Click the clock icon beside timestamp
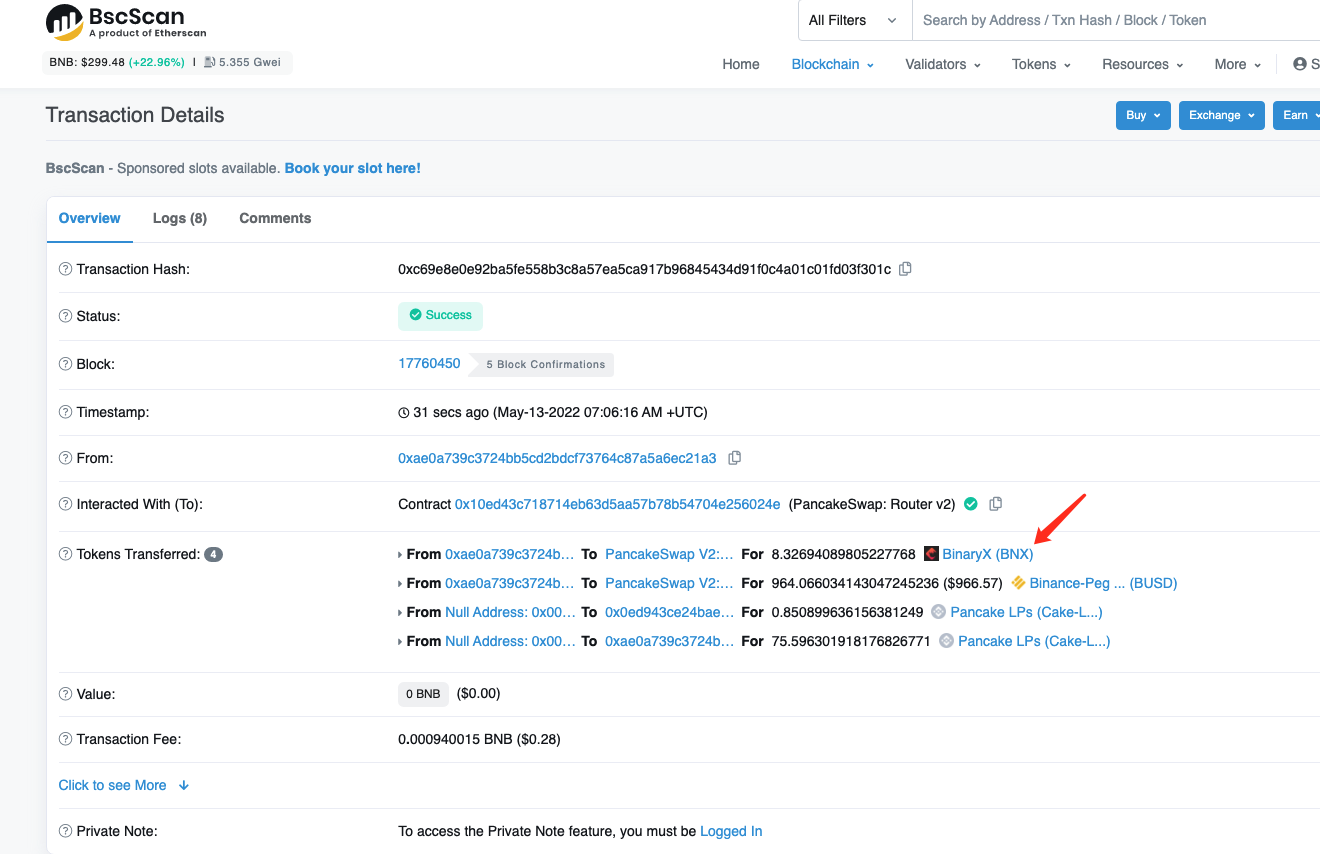This screenshot has height=854, width=1320. [x=404, y=412]
